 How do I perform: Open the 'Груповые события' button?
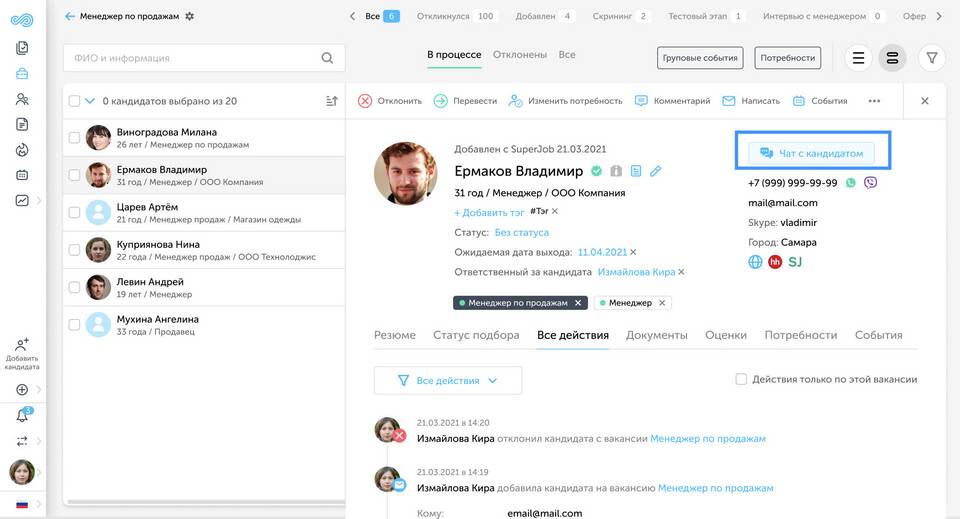coord(700,58)
